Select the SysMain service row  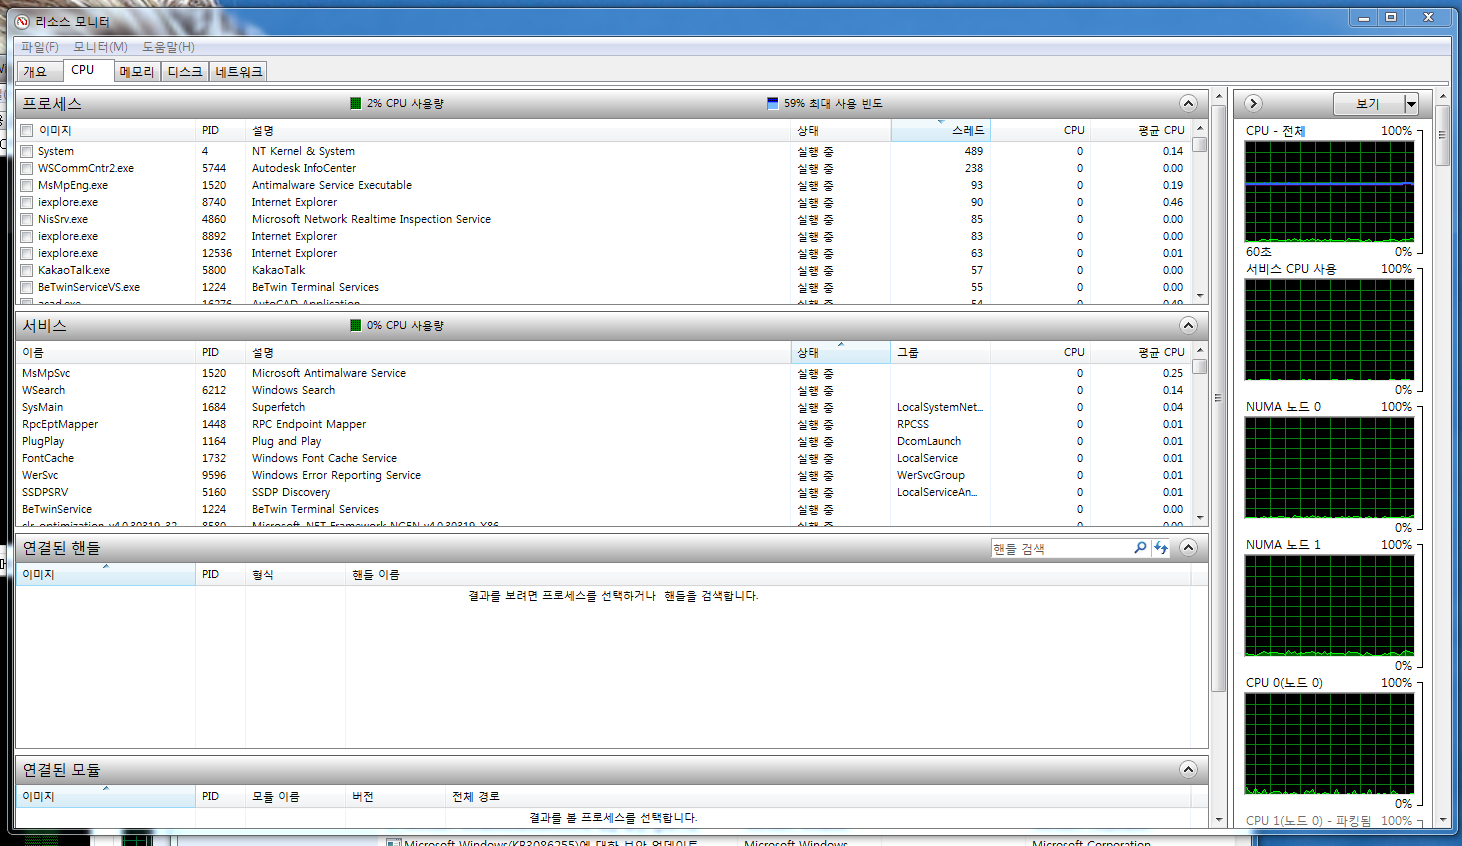tap(603, 407)
